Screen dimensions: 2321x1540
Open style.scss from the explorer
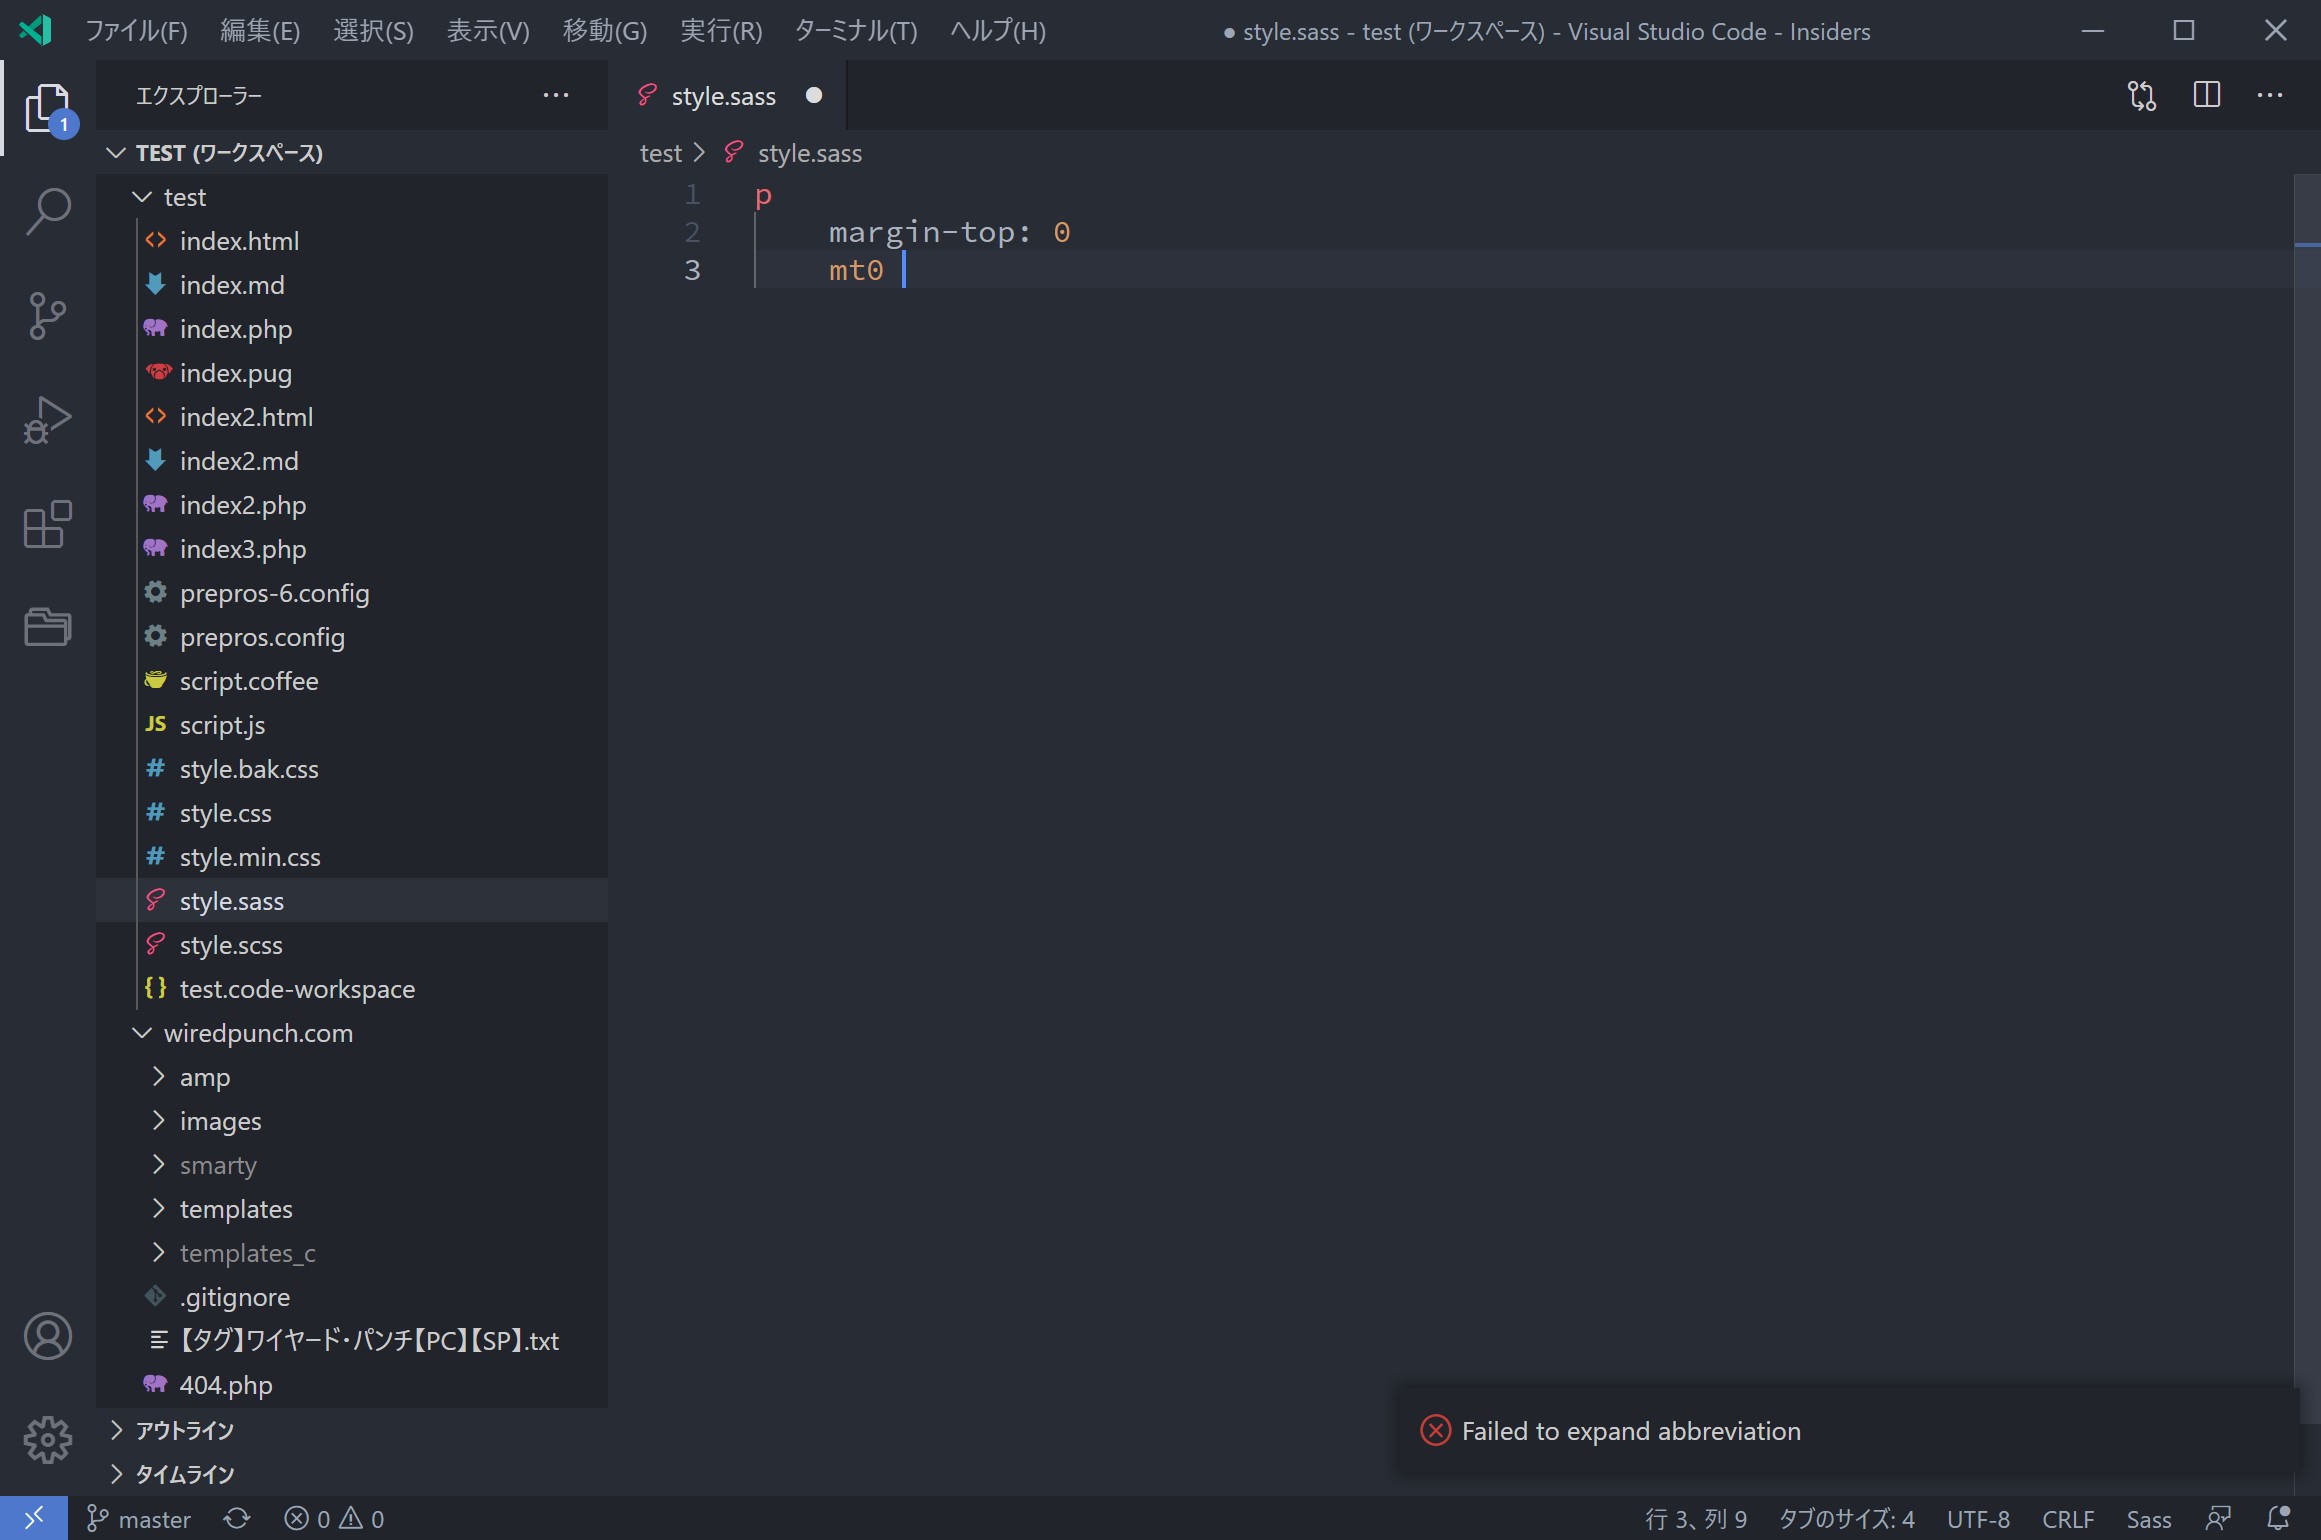tap(232, 944)
